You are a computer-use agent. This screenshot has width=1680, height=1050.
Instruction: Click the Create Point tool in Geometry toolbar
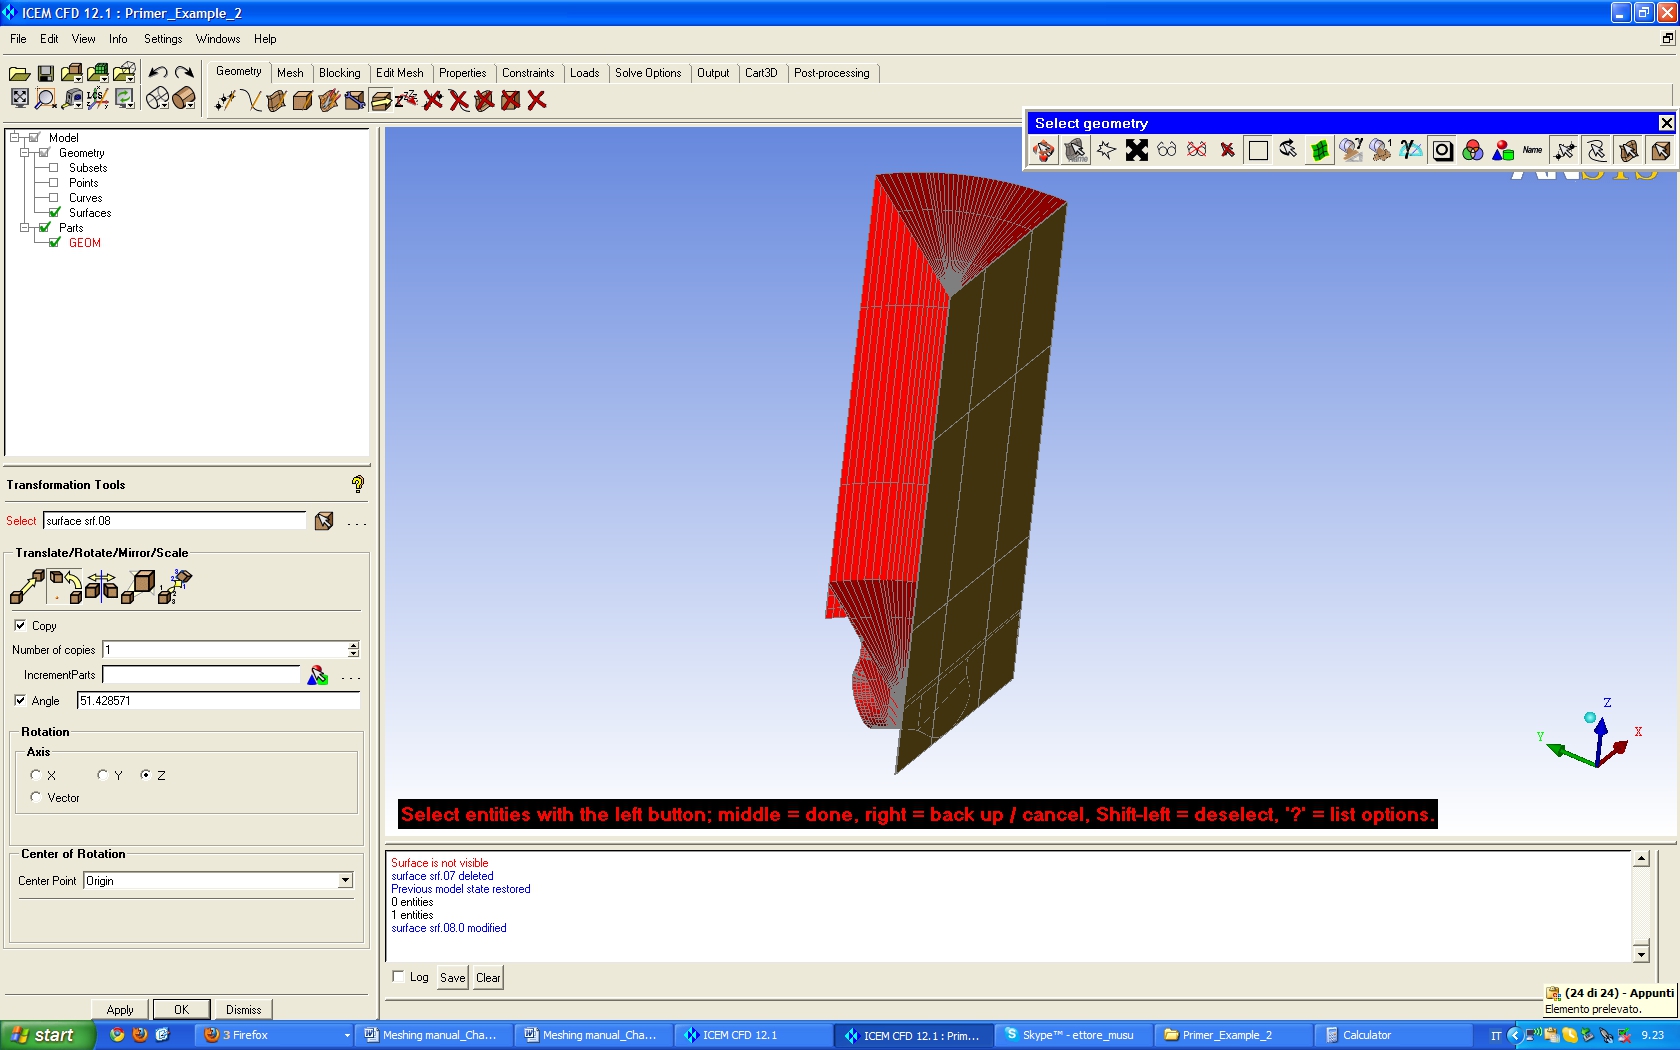point(225,100)
